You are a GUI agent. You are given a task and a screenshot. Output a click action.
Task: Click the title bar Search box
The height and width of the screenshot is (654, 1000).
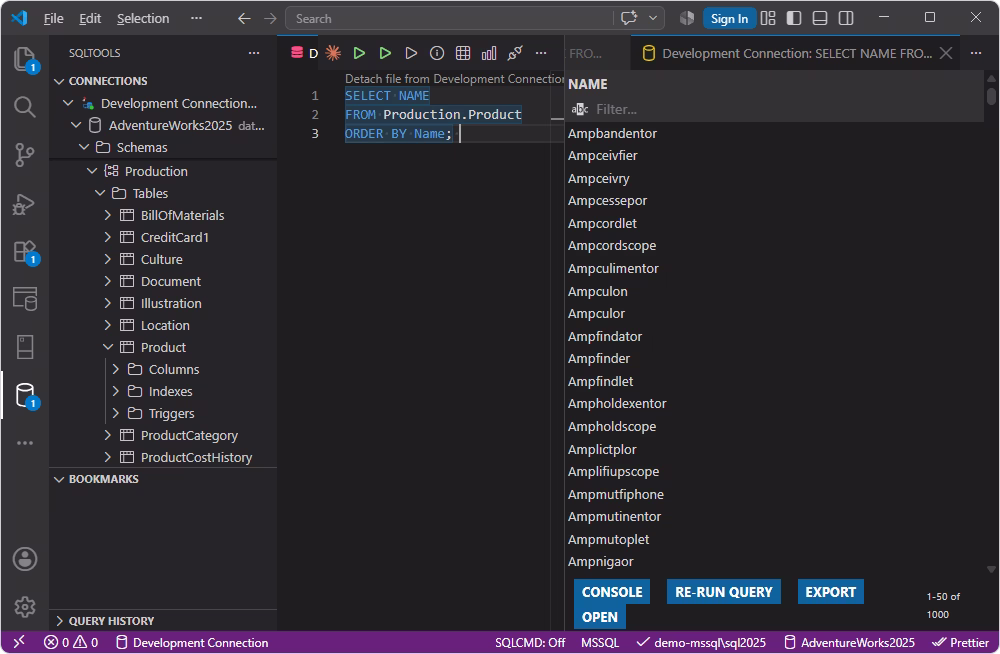(449, 19)
